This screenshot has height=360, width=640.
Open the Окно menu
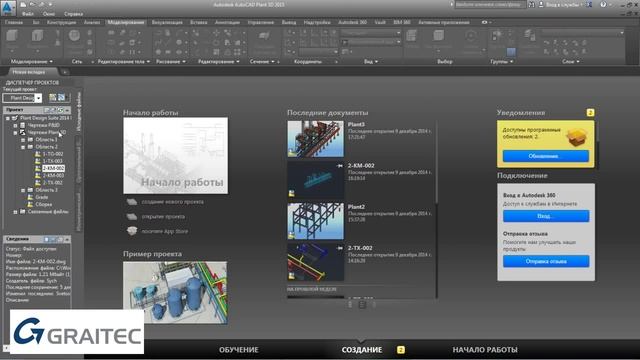click(x=49, y=13)
